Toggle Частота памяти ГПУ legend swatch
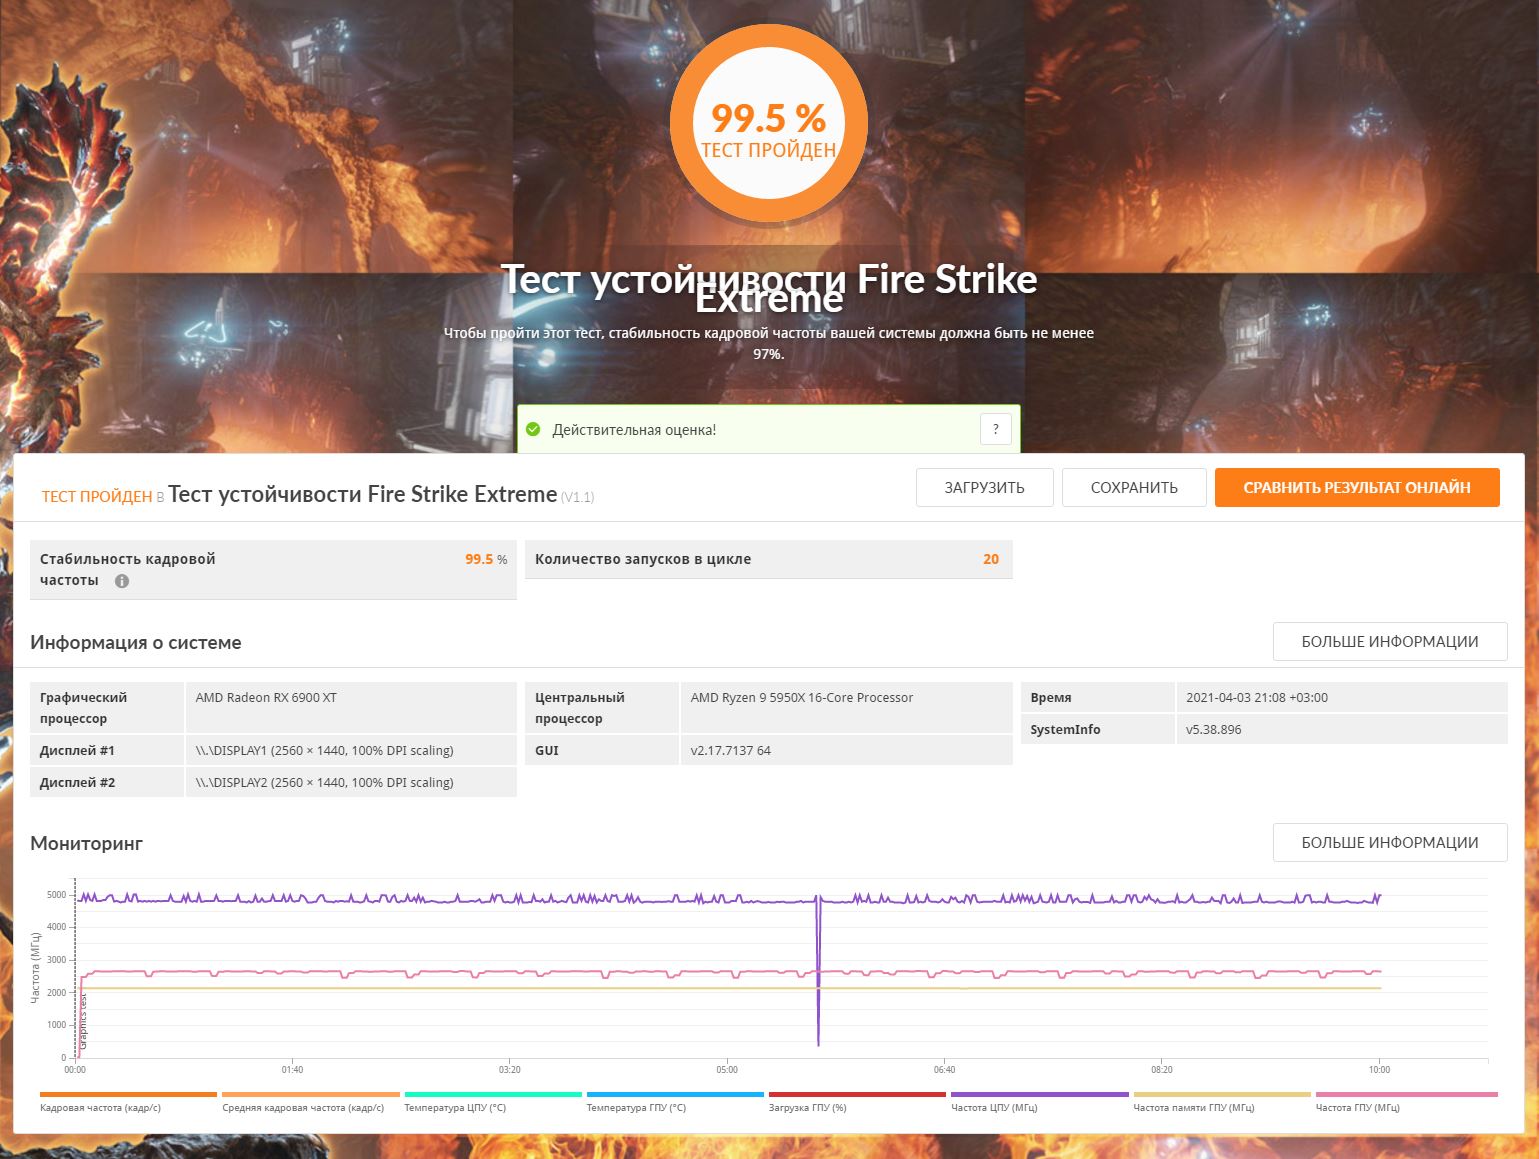The width and height of the screenshot is (1539, 1159). click(1222, 1095)
